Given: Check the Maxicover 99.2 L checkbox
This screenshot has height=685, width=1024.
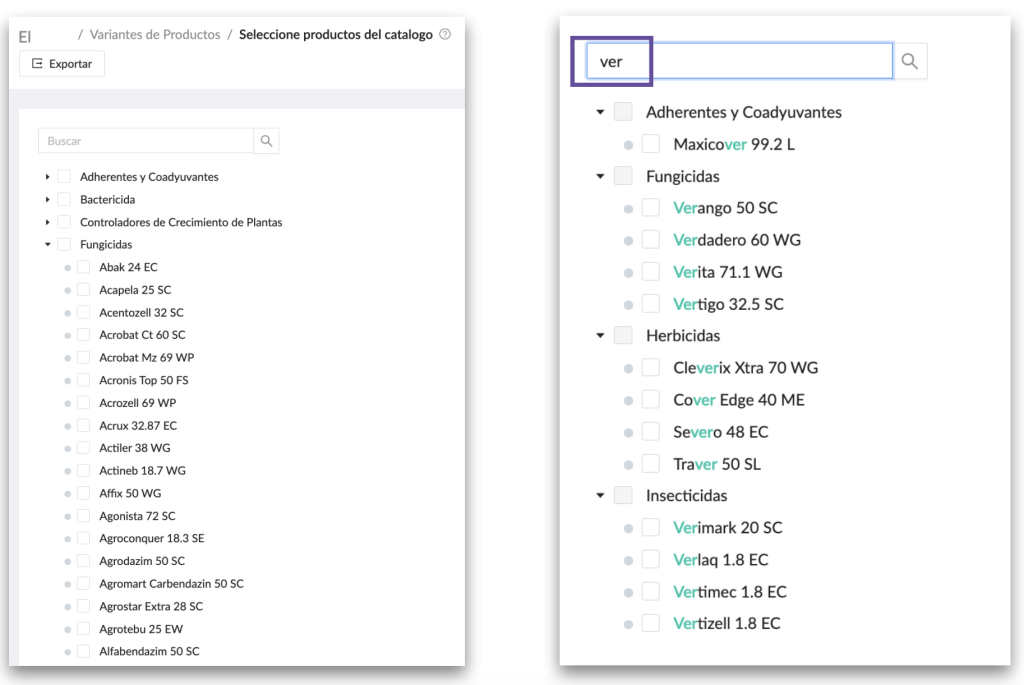Looking at the screenshot, I should 650,144.
